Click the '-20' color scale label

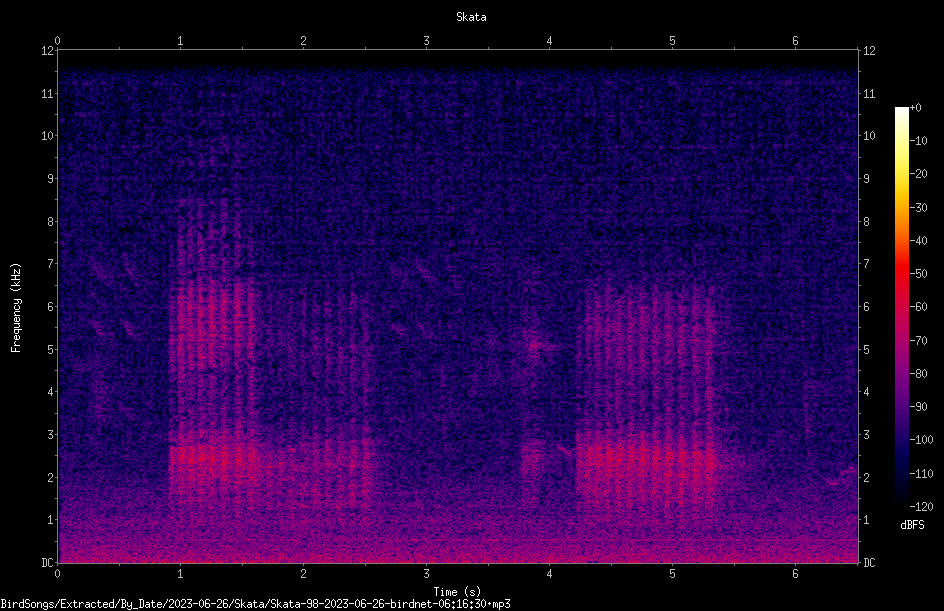coord(918,174)
